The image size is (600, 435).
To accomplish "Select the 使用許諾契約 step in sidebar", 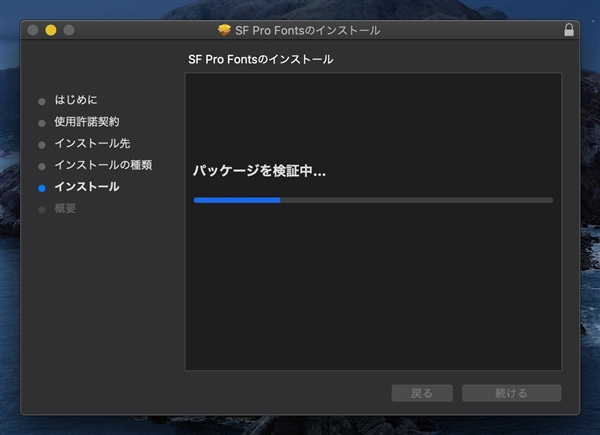I will click(87, 122).
